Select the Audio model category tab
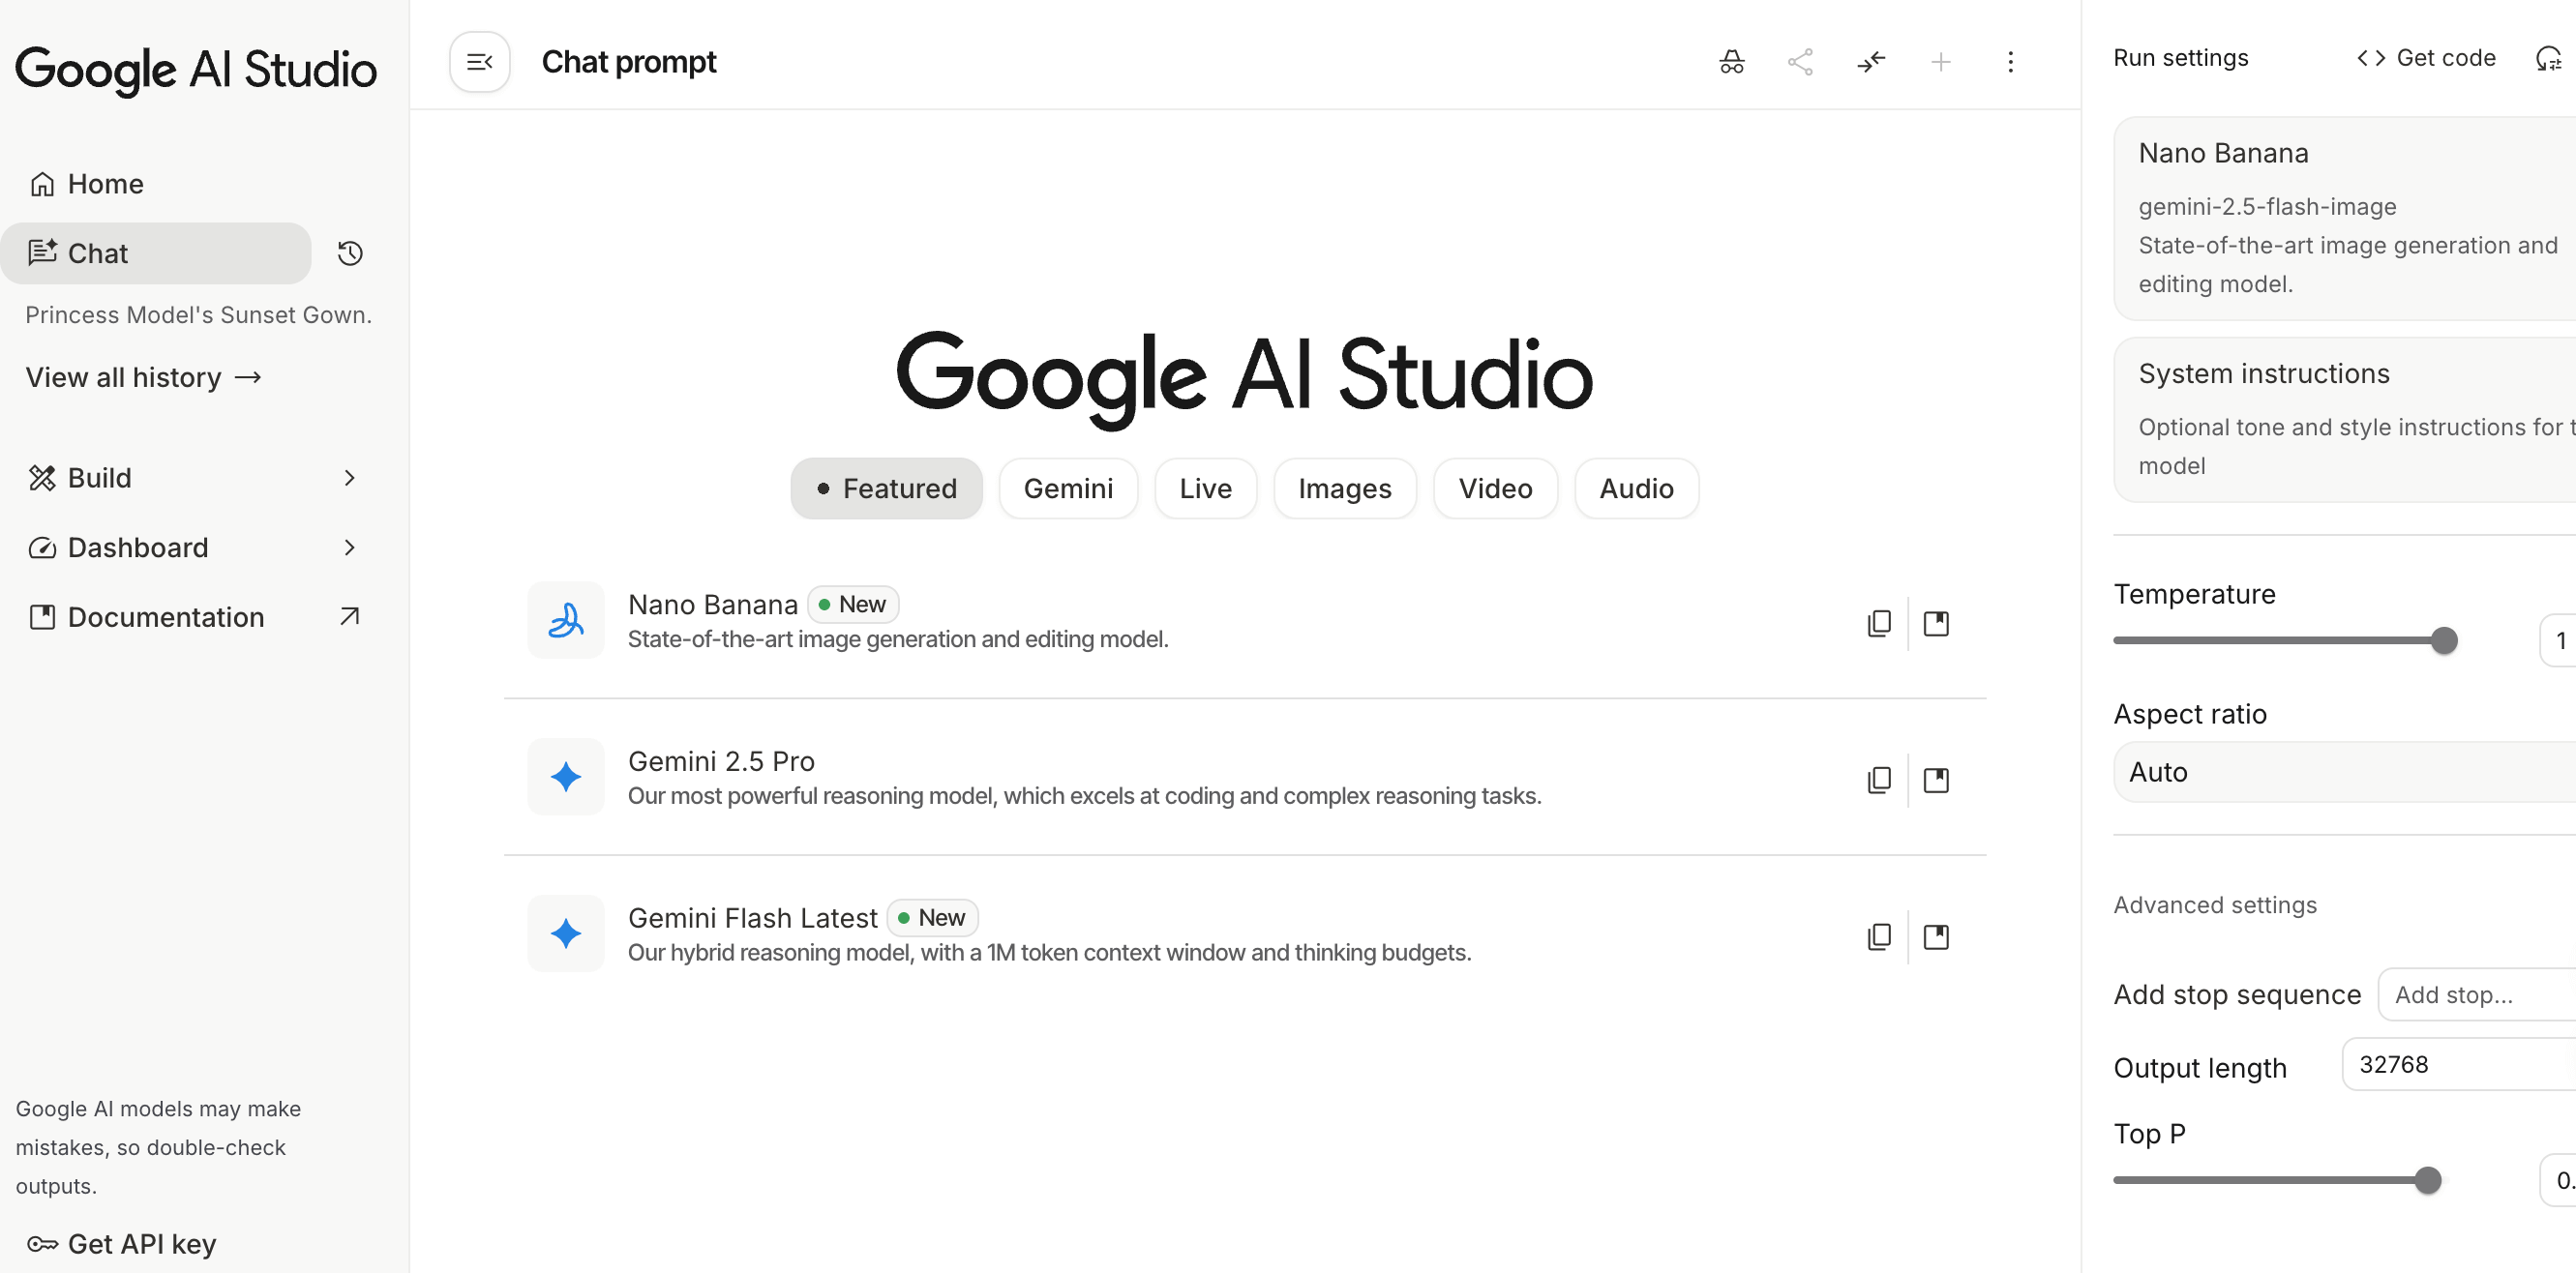Screen dimensions: 2576x1273 point(1636,488)
